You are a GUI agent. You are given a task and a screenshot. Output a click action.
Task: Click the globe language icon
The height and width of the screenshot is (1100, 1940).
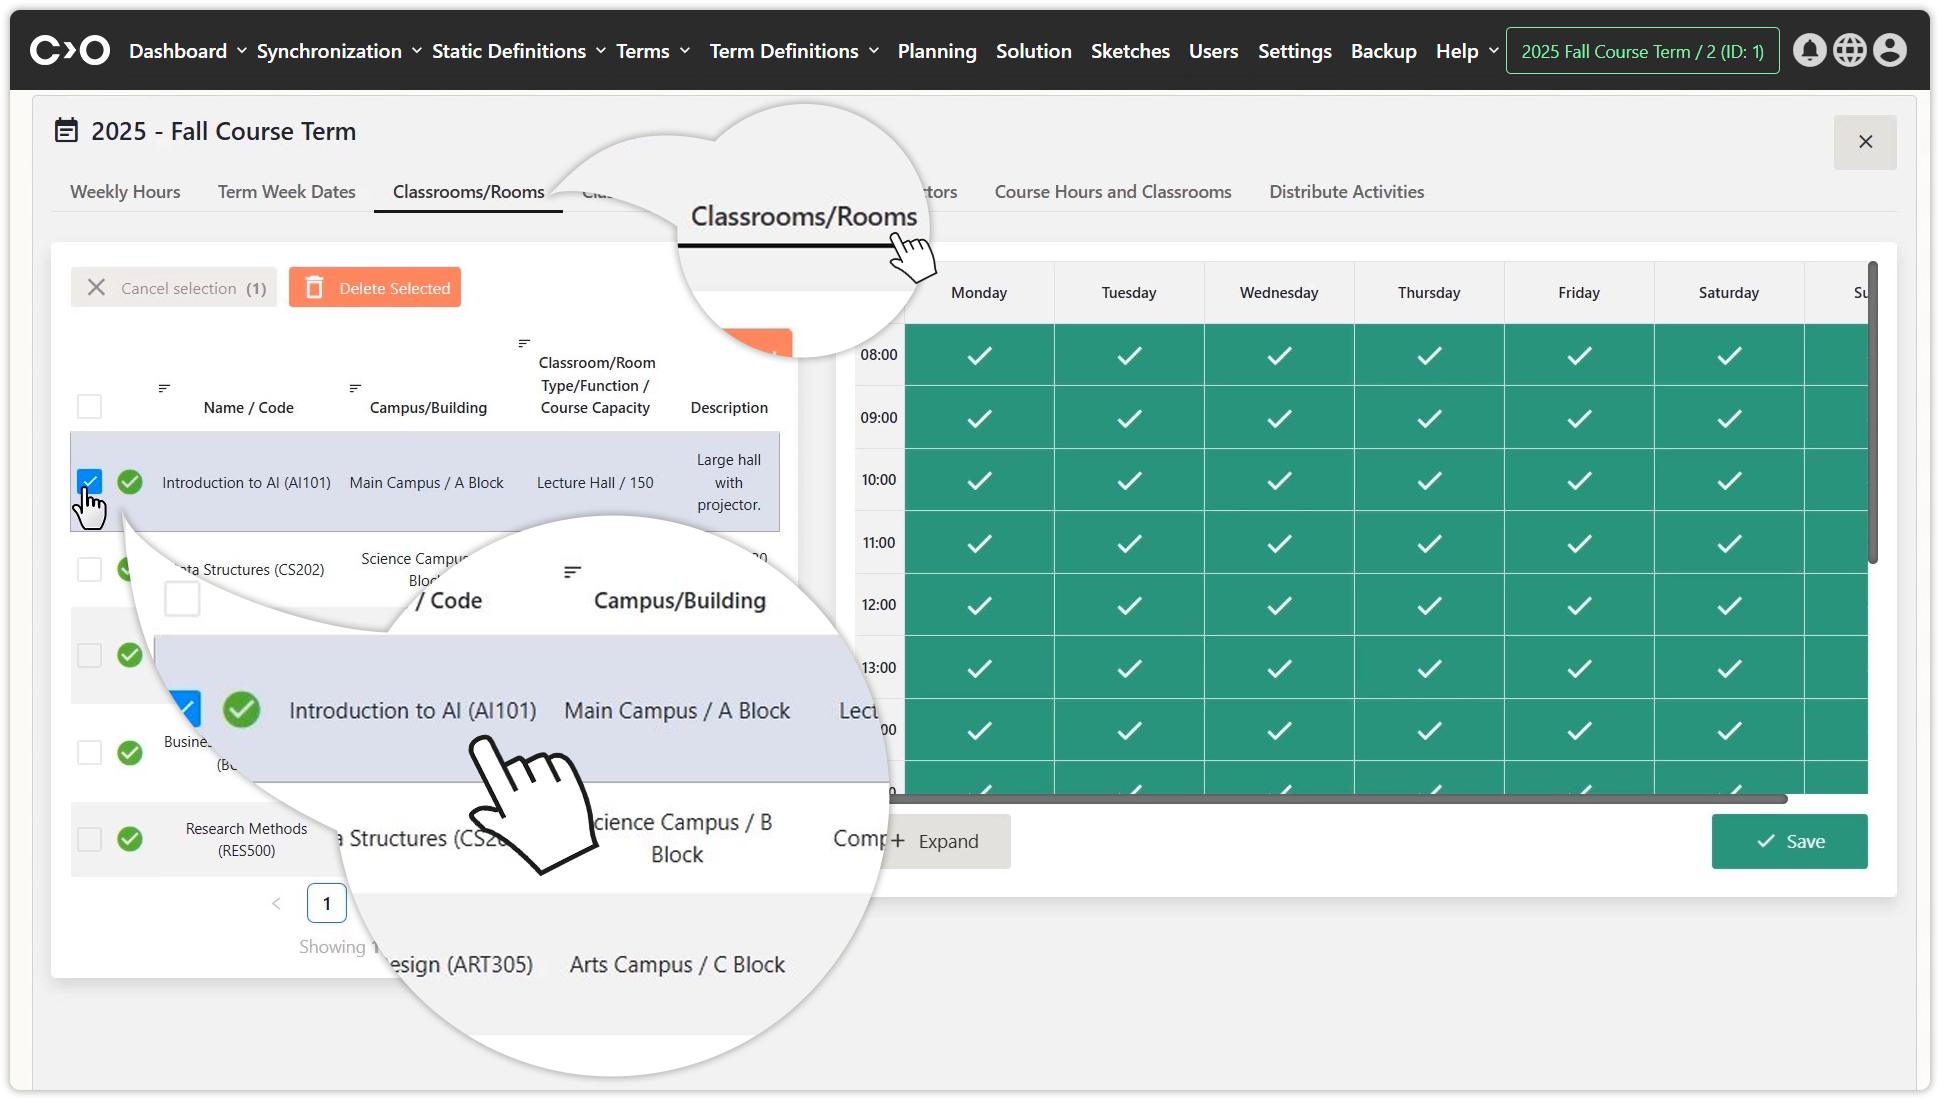(1849, 50)
